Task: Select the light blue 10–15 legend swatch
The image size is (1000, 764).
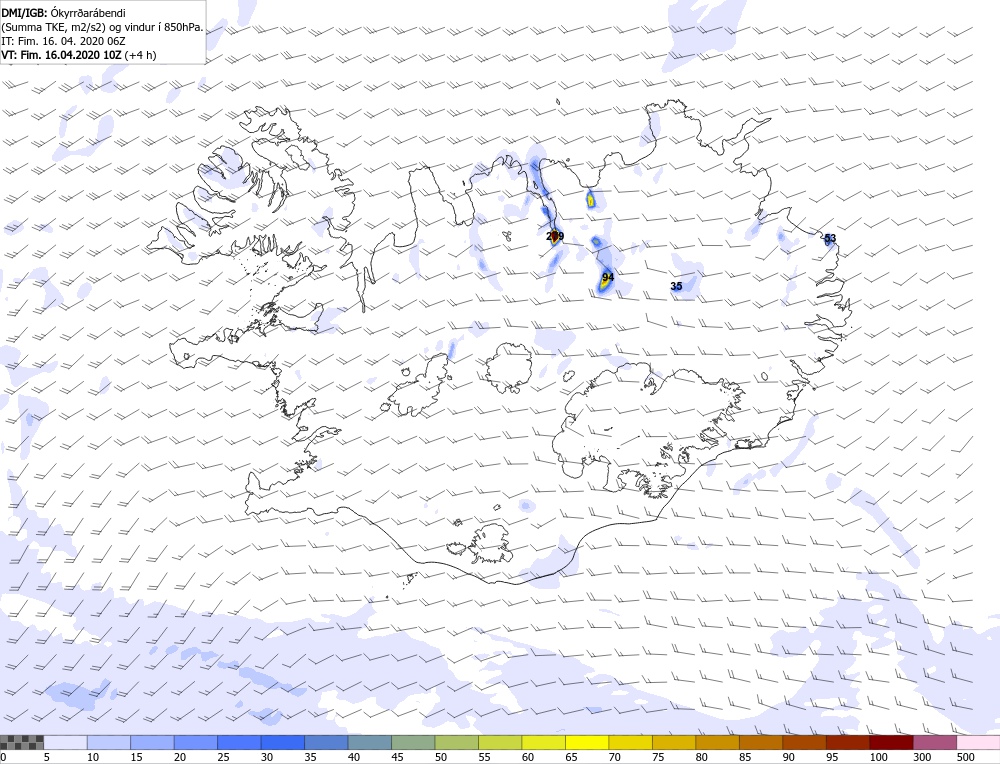Action: [108, 742]
